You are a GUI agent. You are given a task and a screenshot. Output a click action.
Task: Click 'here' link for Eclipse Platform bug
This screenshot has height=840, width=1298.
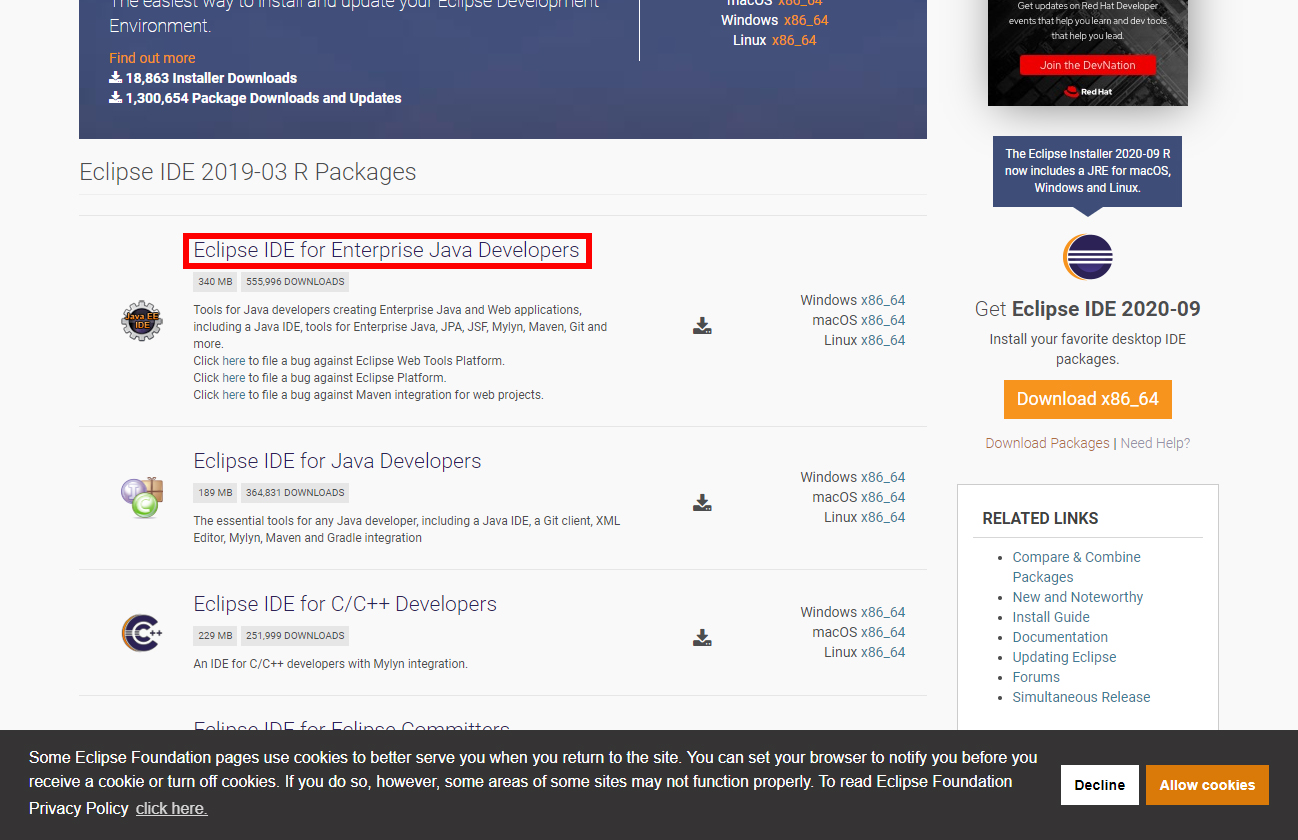point(233,378)
